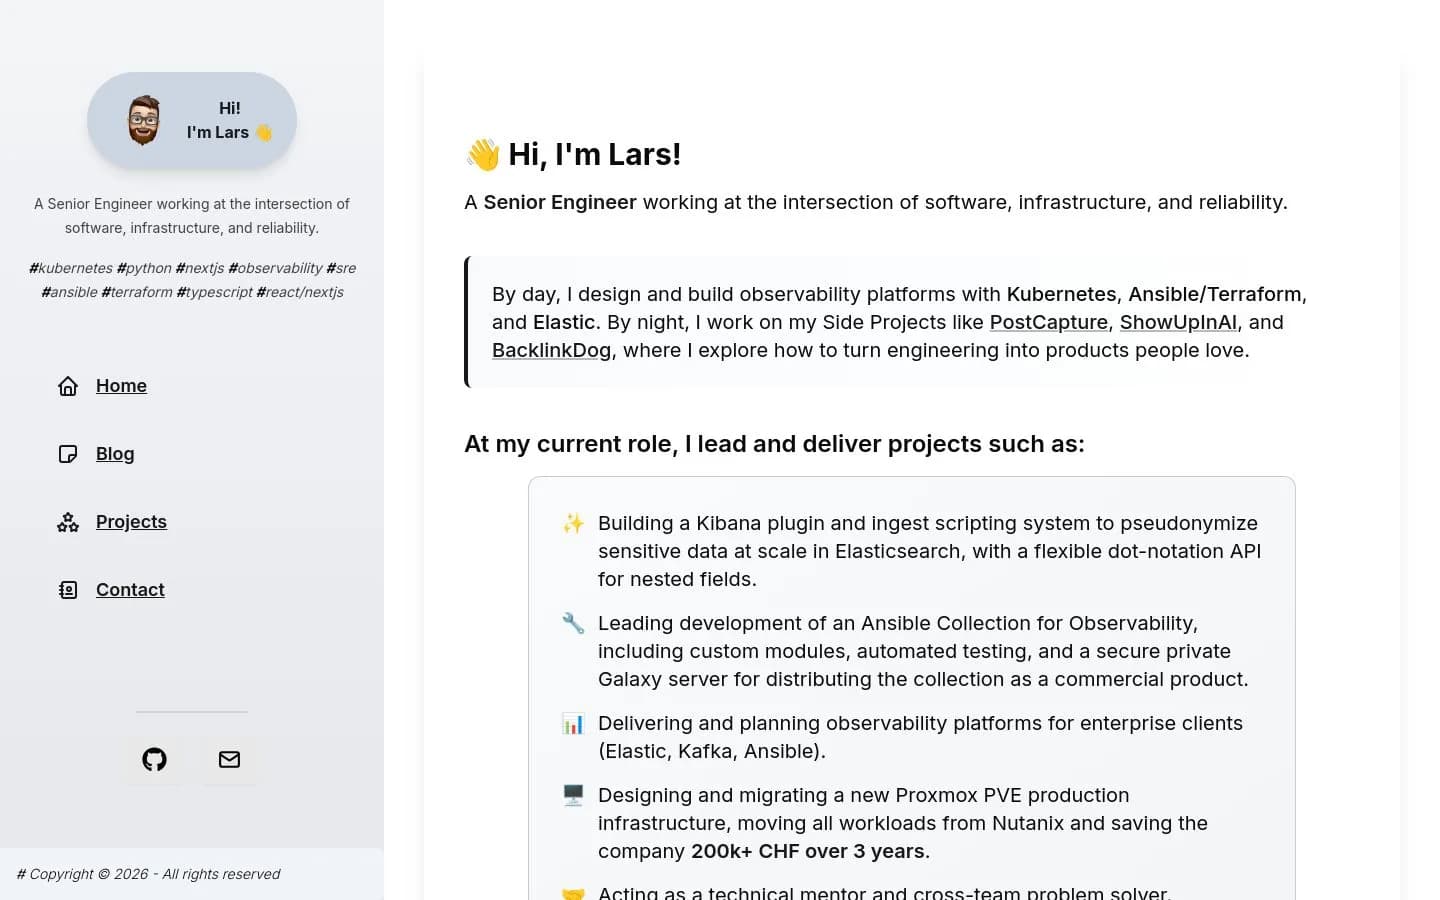
Task: Click the email envelope icon
Action: pos(229,760)
